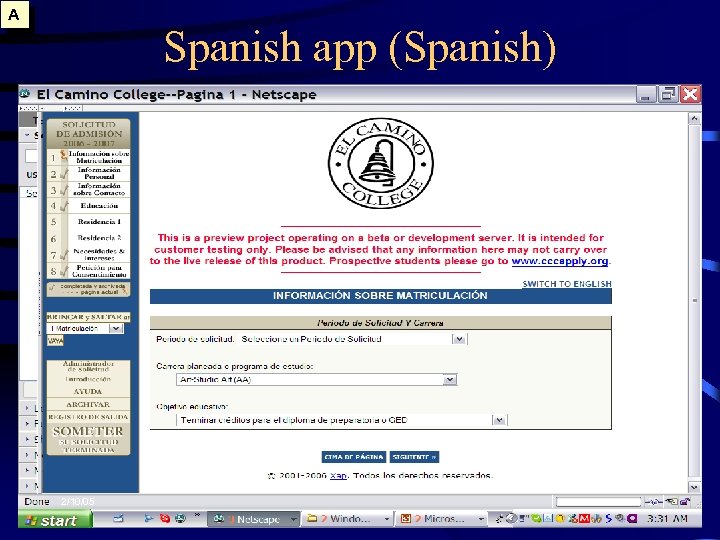Open the Netscape taskbar group
This screenshot has width=720, height=540.
click(253, 519)
